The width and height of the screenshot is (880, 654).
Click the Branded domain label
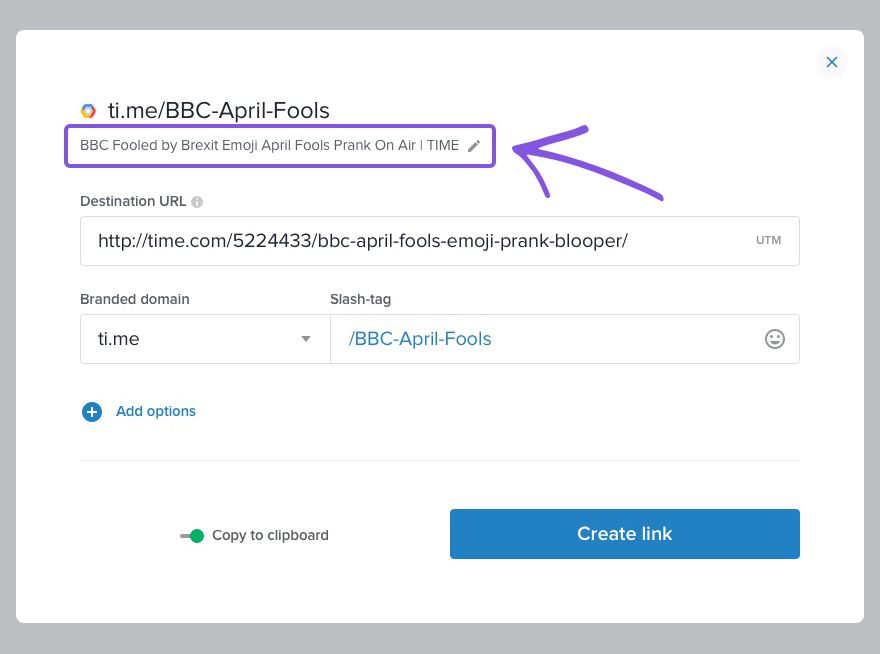click(135, 299)
